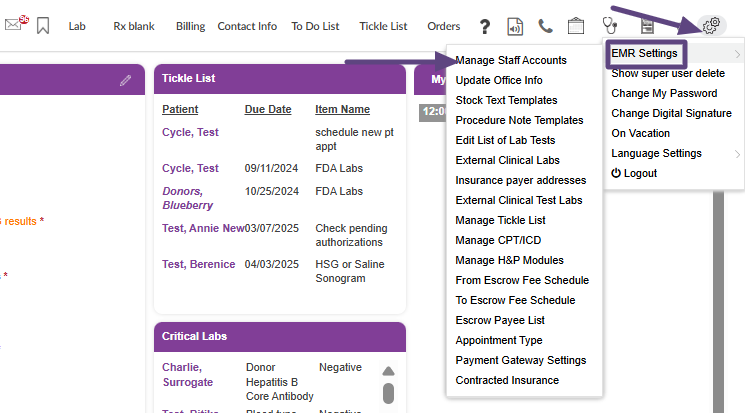Select Manage Staff Accounts from menu
Viewport: 746px width, 413px height.
[x=510, y=60]
